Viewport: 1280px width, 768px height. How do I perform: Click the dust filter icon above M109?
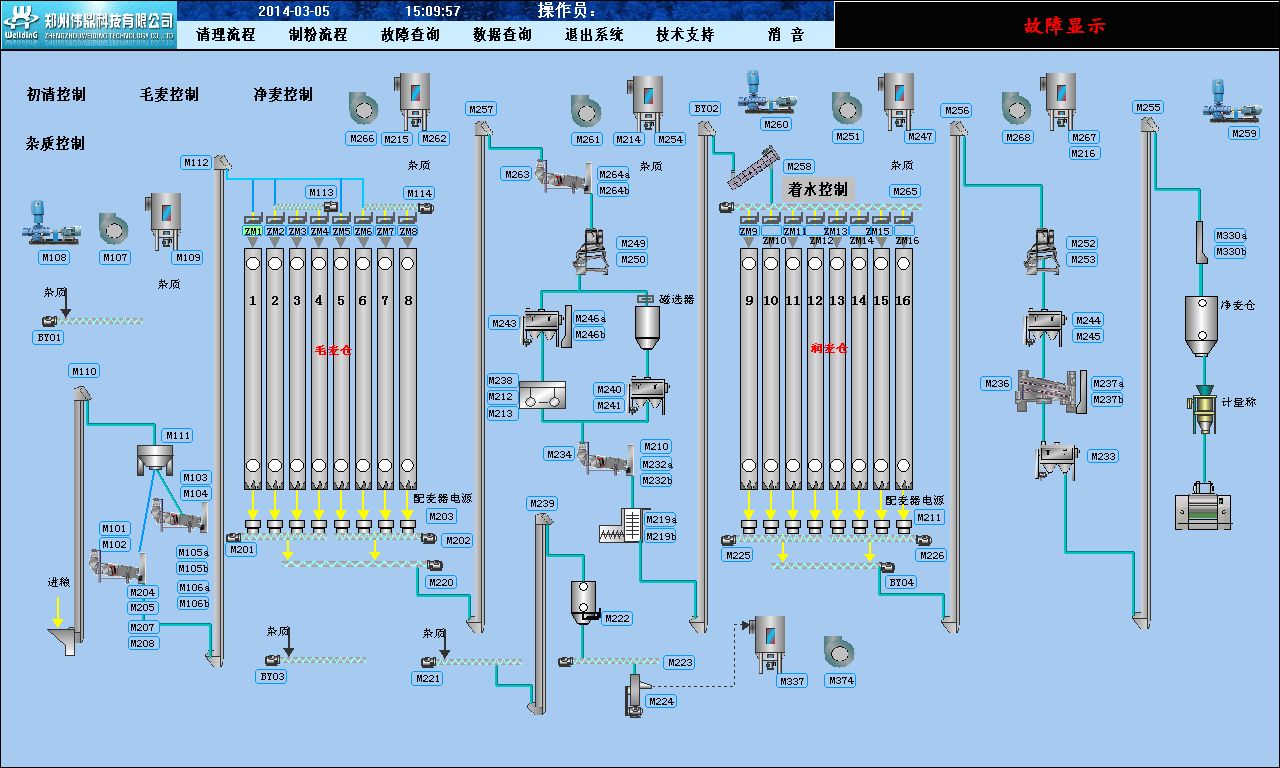coord(164,221)
